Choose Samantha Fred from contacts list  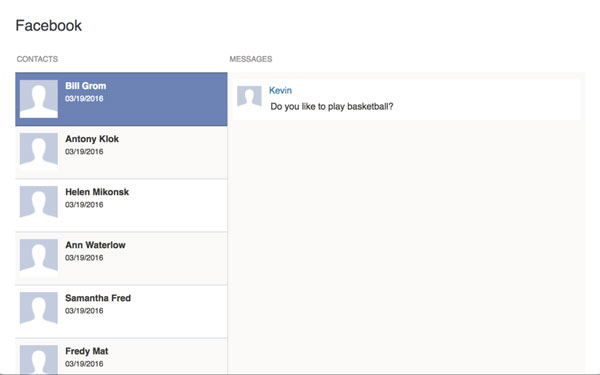[121, 311]
